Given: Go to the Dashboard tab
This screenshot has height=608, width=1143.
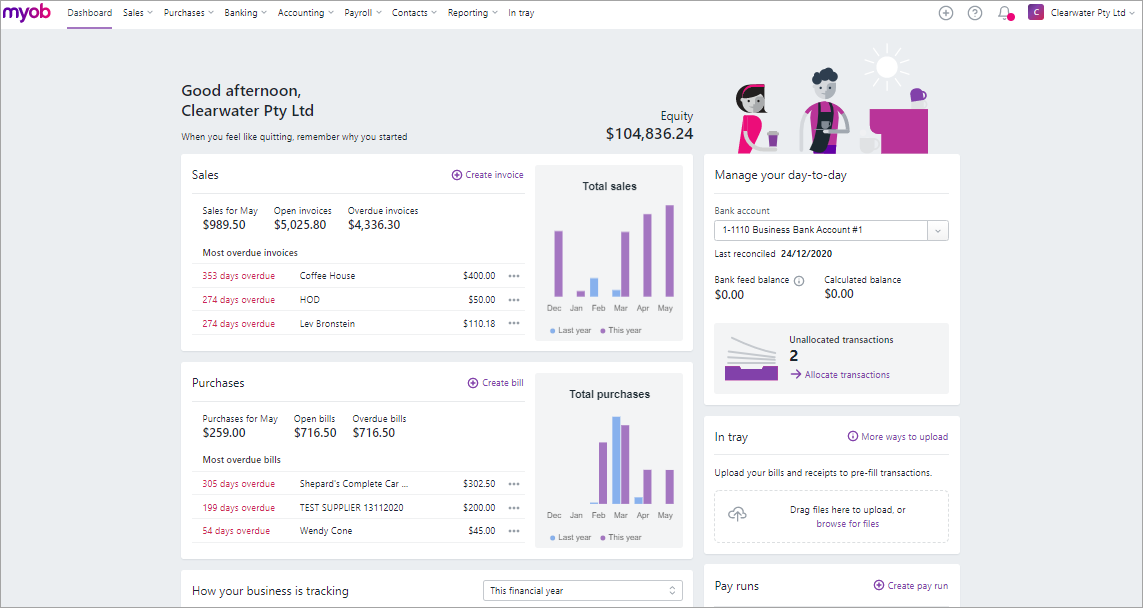Looking at the screenshot, I should point(90,13).
